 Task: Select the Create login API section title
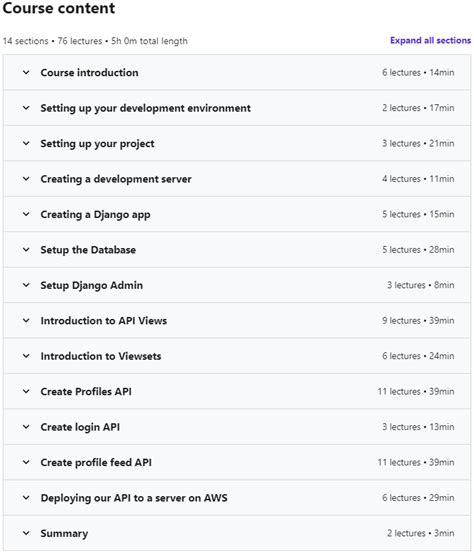click(x=80, y=427)
